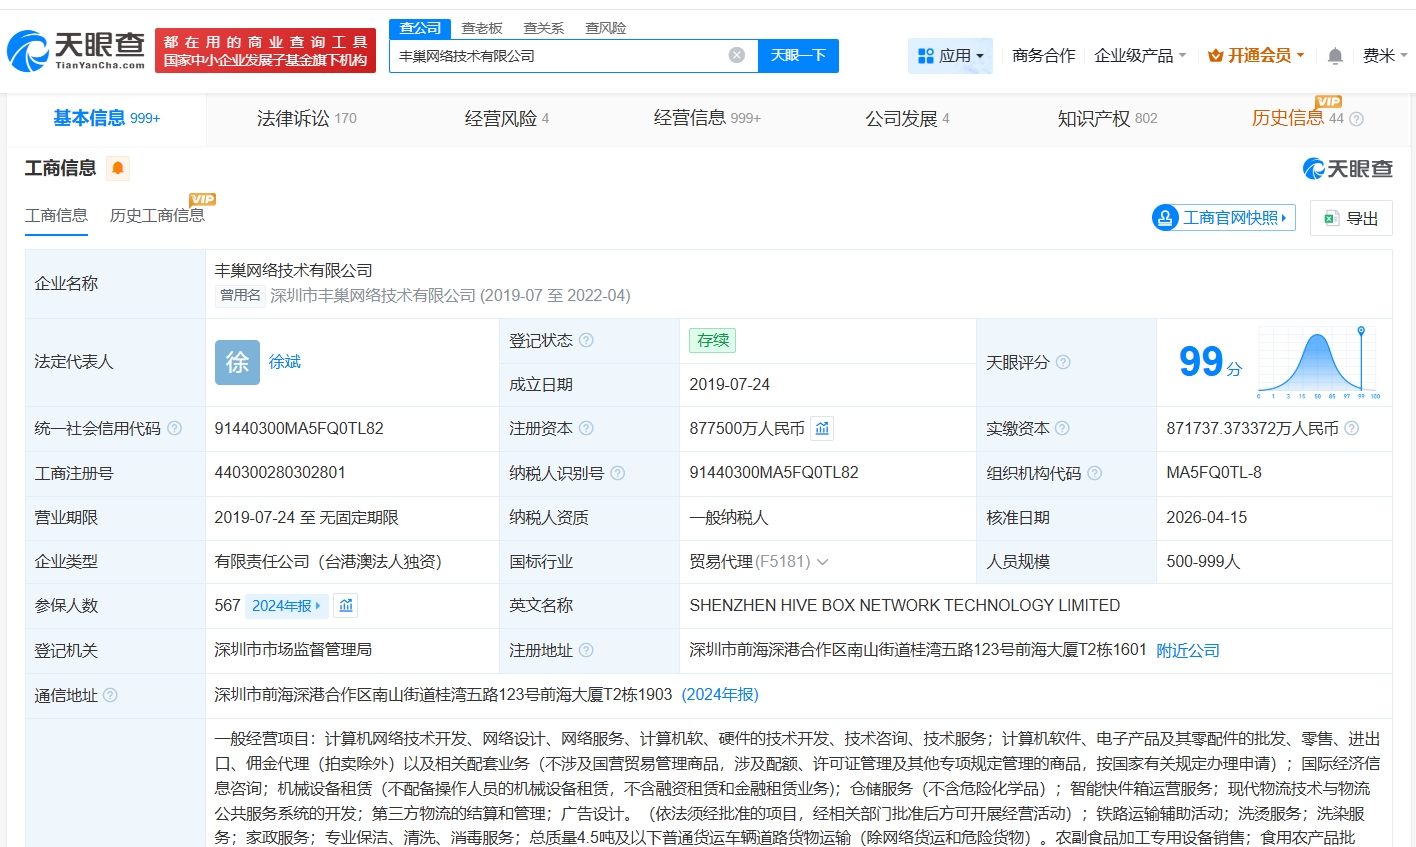Viewport: 1416px width, 847px height.
Task: Clear the search box with X icon
Action: click(737, 55)
